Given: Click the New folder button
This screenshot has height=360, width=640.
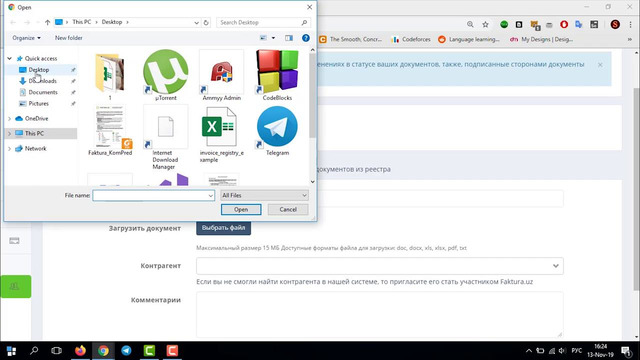Looking at the screenshot, I should click(69, 38).
